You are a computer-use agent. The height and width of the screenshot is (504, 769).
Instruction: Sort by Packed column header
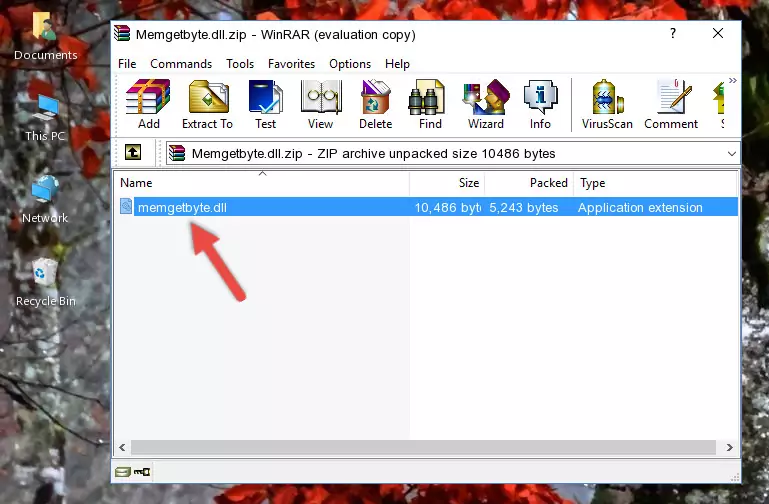(x=529, y=183)
